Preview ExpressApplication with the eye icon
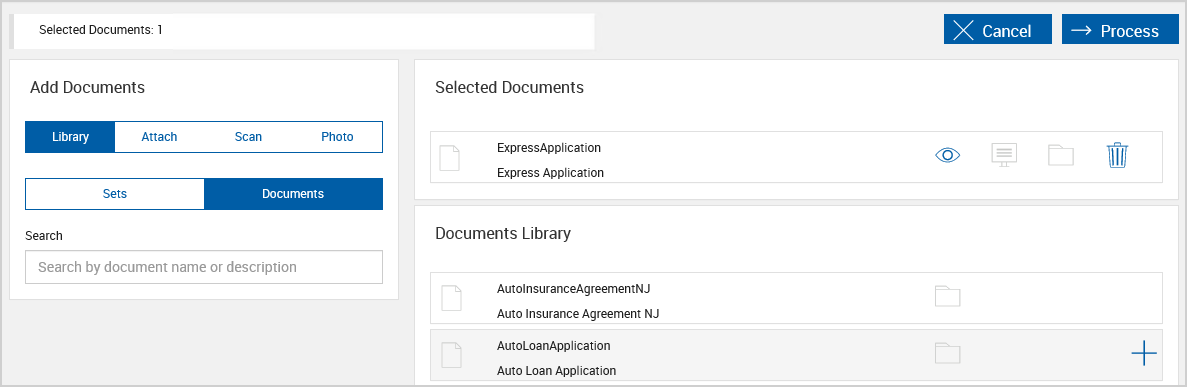 [947, 155]
